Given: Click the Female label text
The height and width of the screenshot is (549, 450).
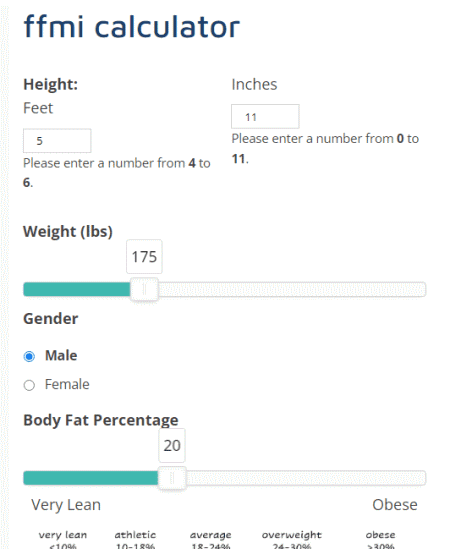Looking at the screenshot, I should [x=67, y=384].
